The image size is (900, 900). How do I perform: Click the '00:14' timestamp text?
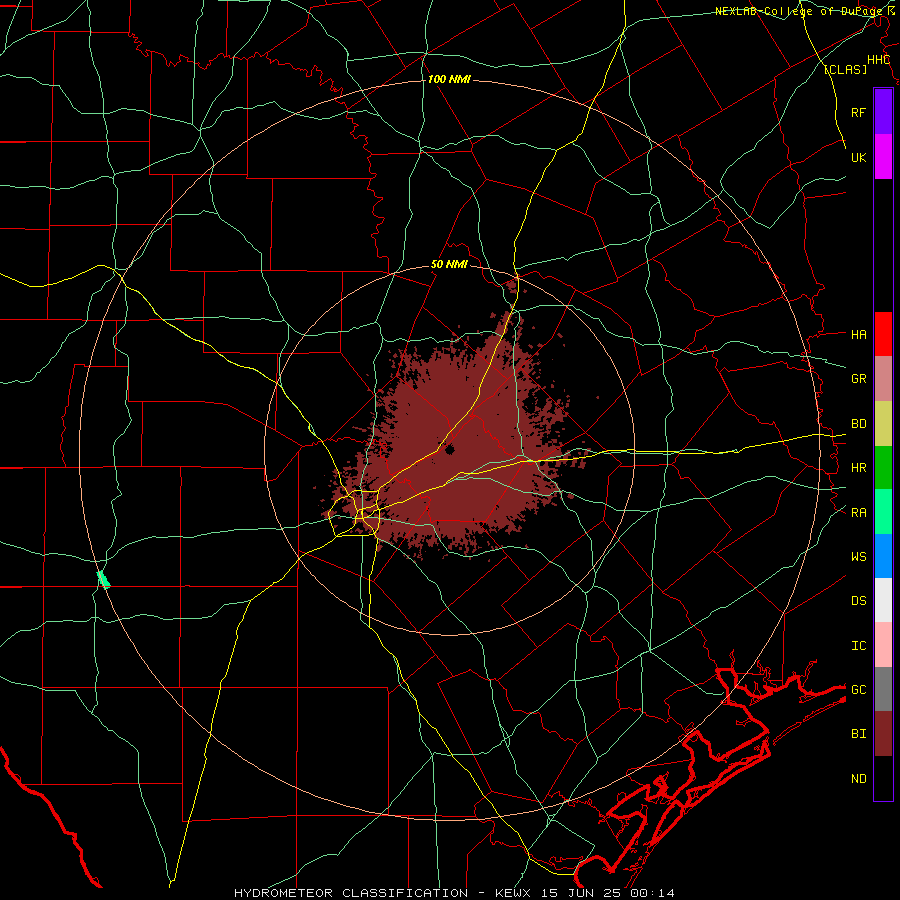click(x=652, y=893)
